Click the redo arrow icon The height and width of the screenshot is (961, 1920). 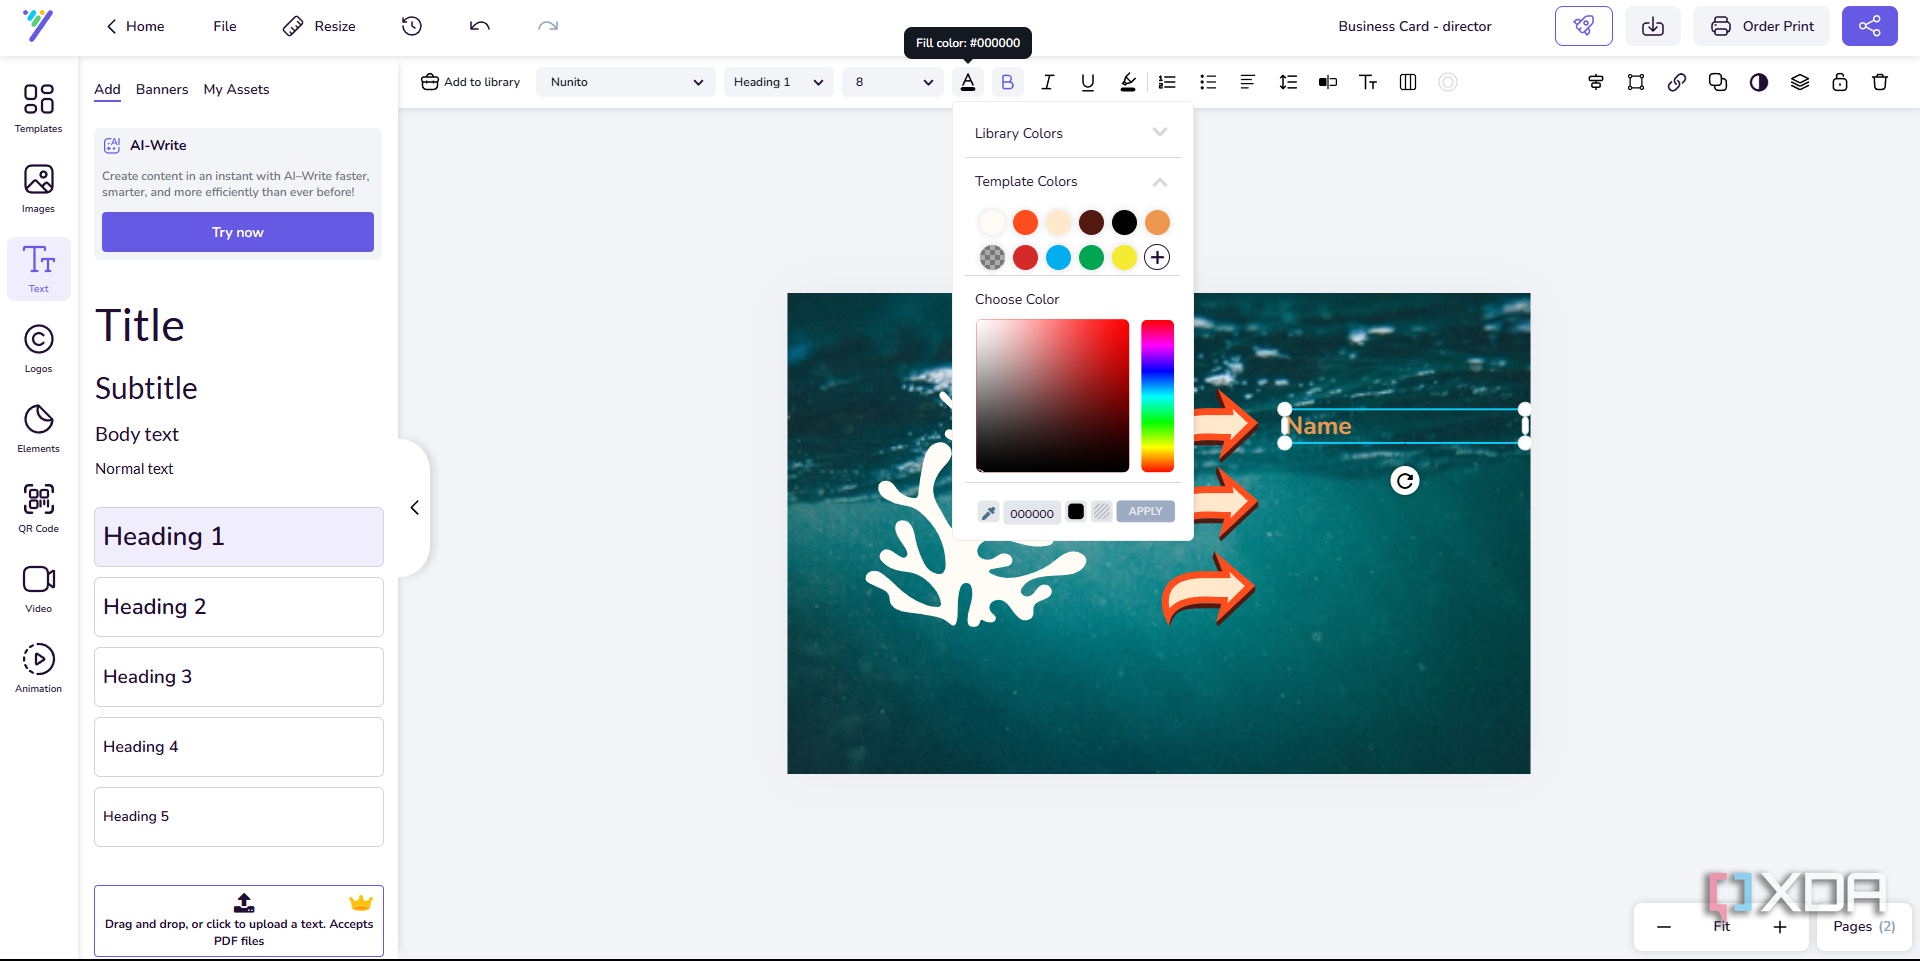[548, 26]
